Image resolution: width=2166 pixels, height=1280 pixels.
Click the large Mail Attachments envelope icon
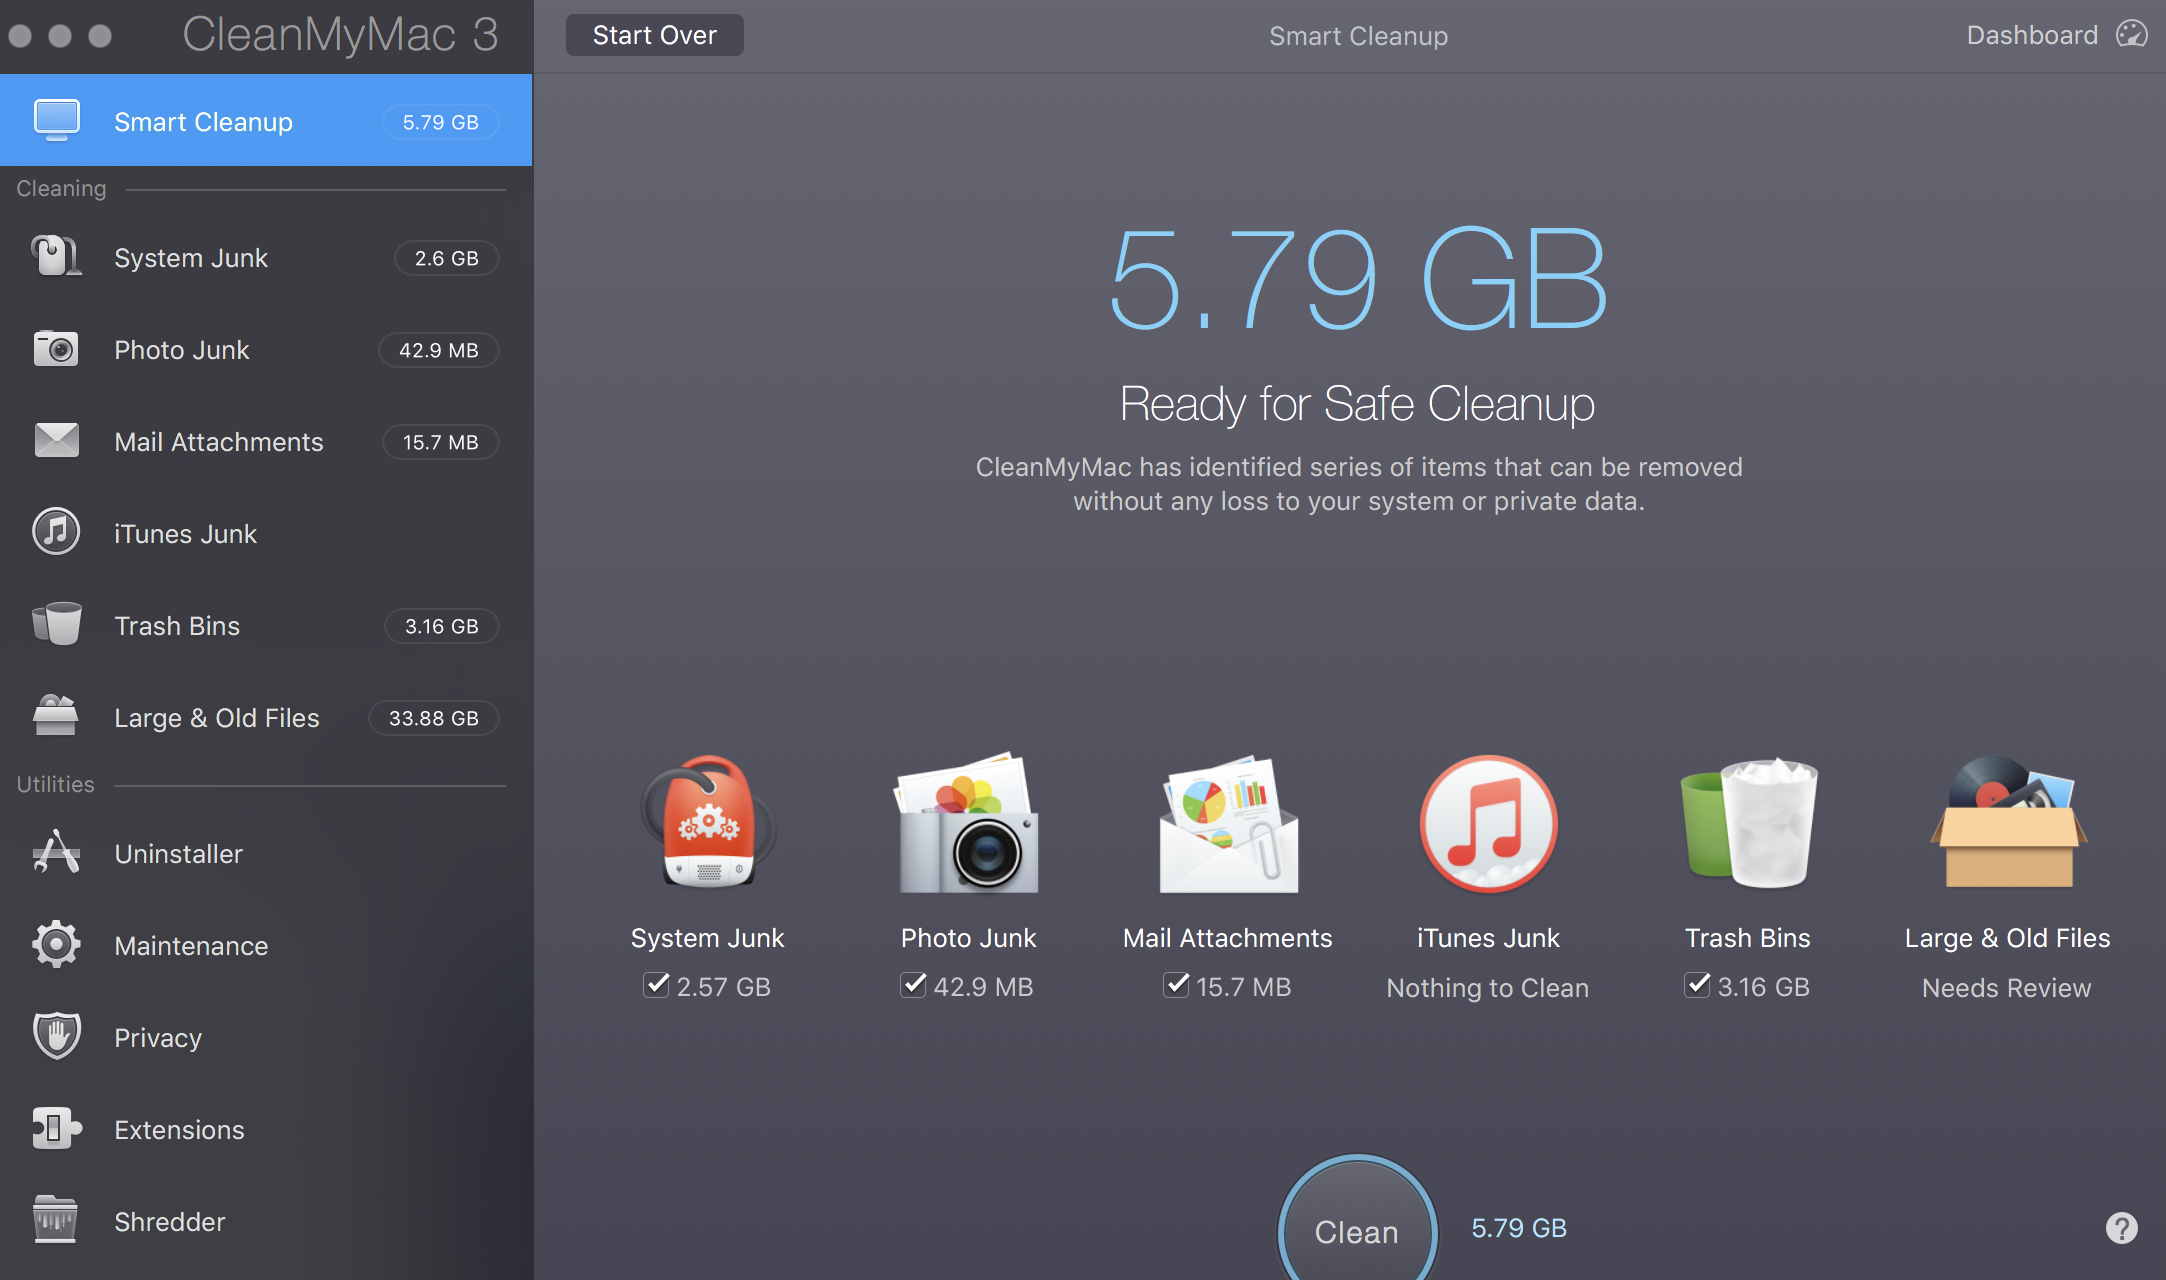(x=1228, y=824)
